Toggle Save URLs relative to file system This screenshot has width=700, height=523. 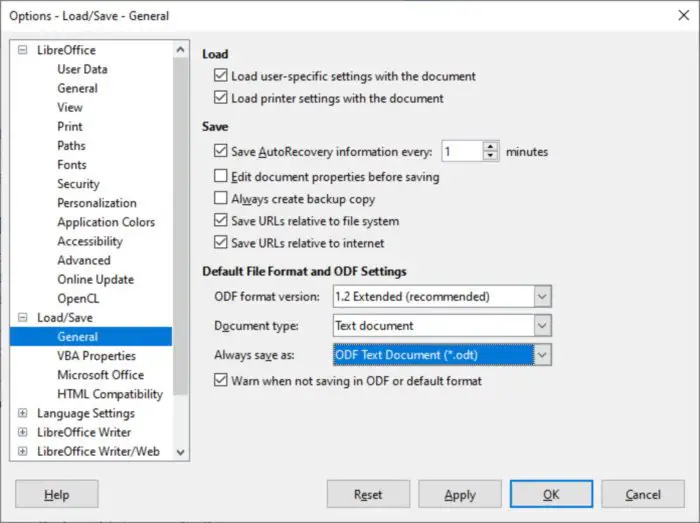[221, 220]
